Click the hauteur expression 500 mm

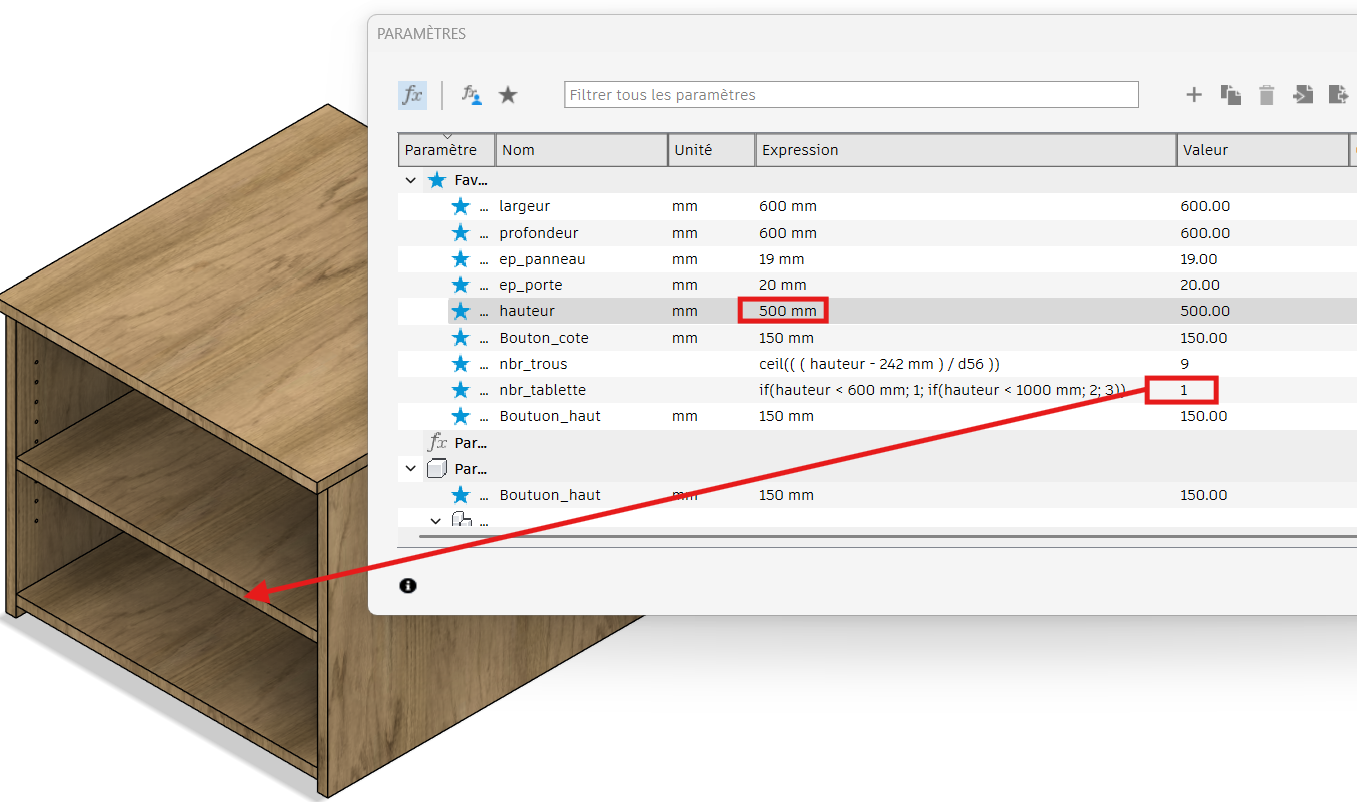(787, 311)
